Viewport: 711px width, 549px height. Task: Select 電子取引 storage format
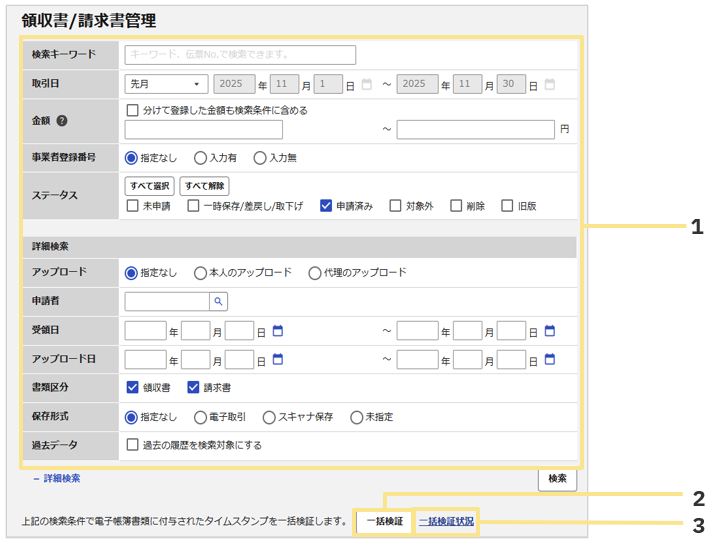[x=200, y=417]
